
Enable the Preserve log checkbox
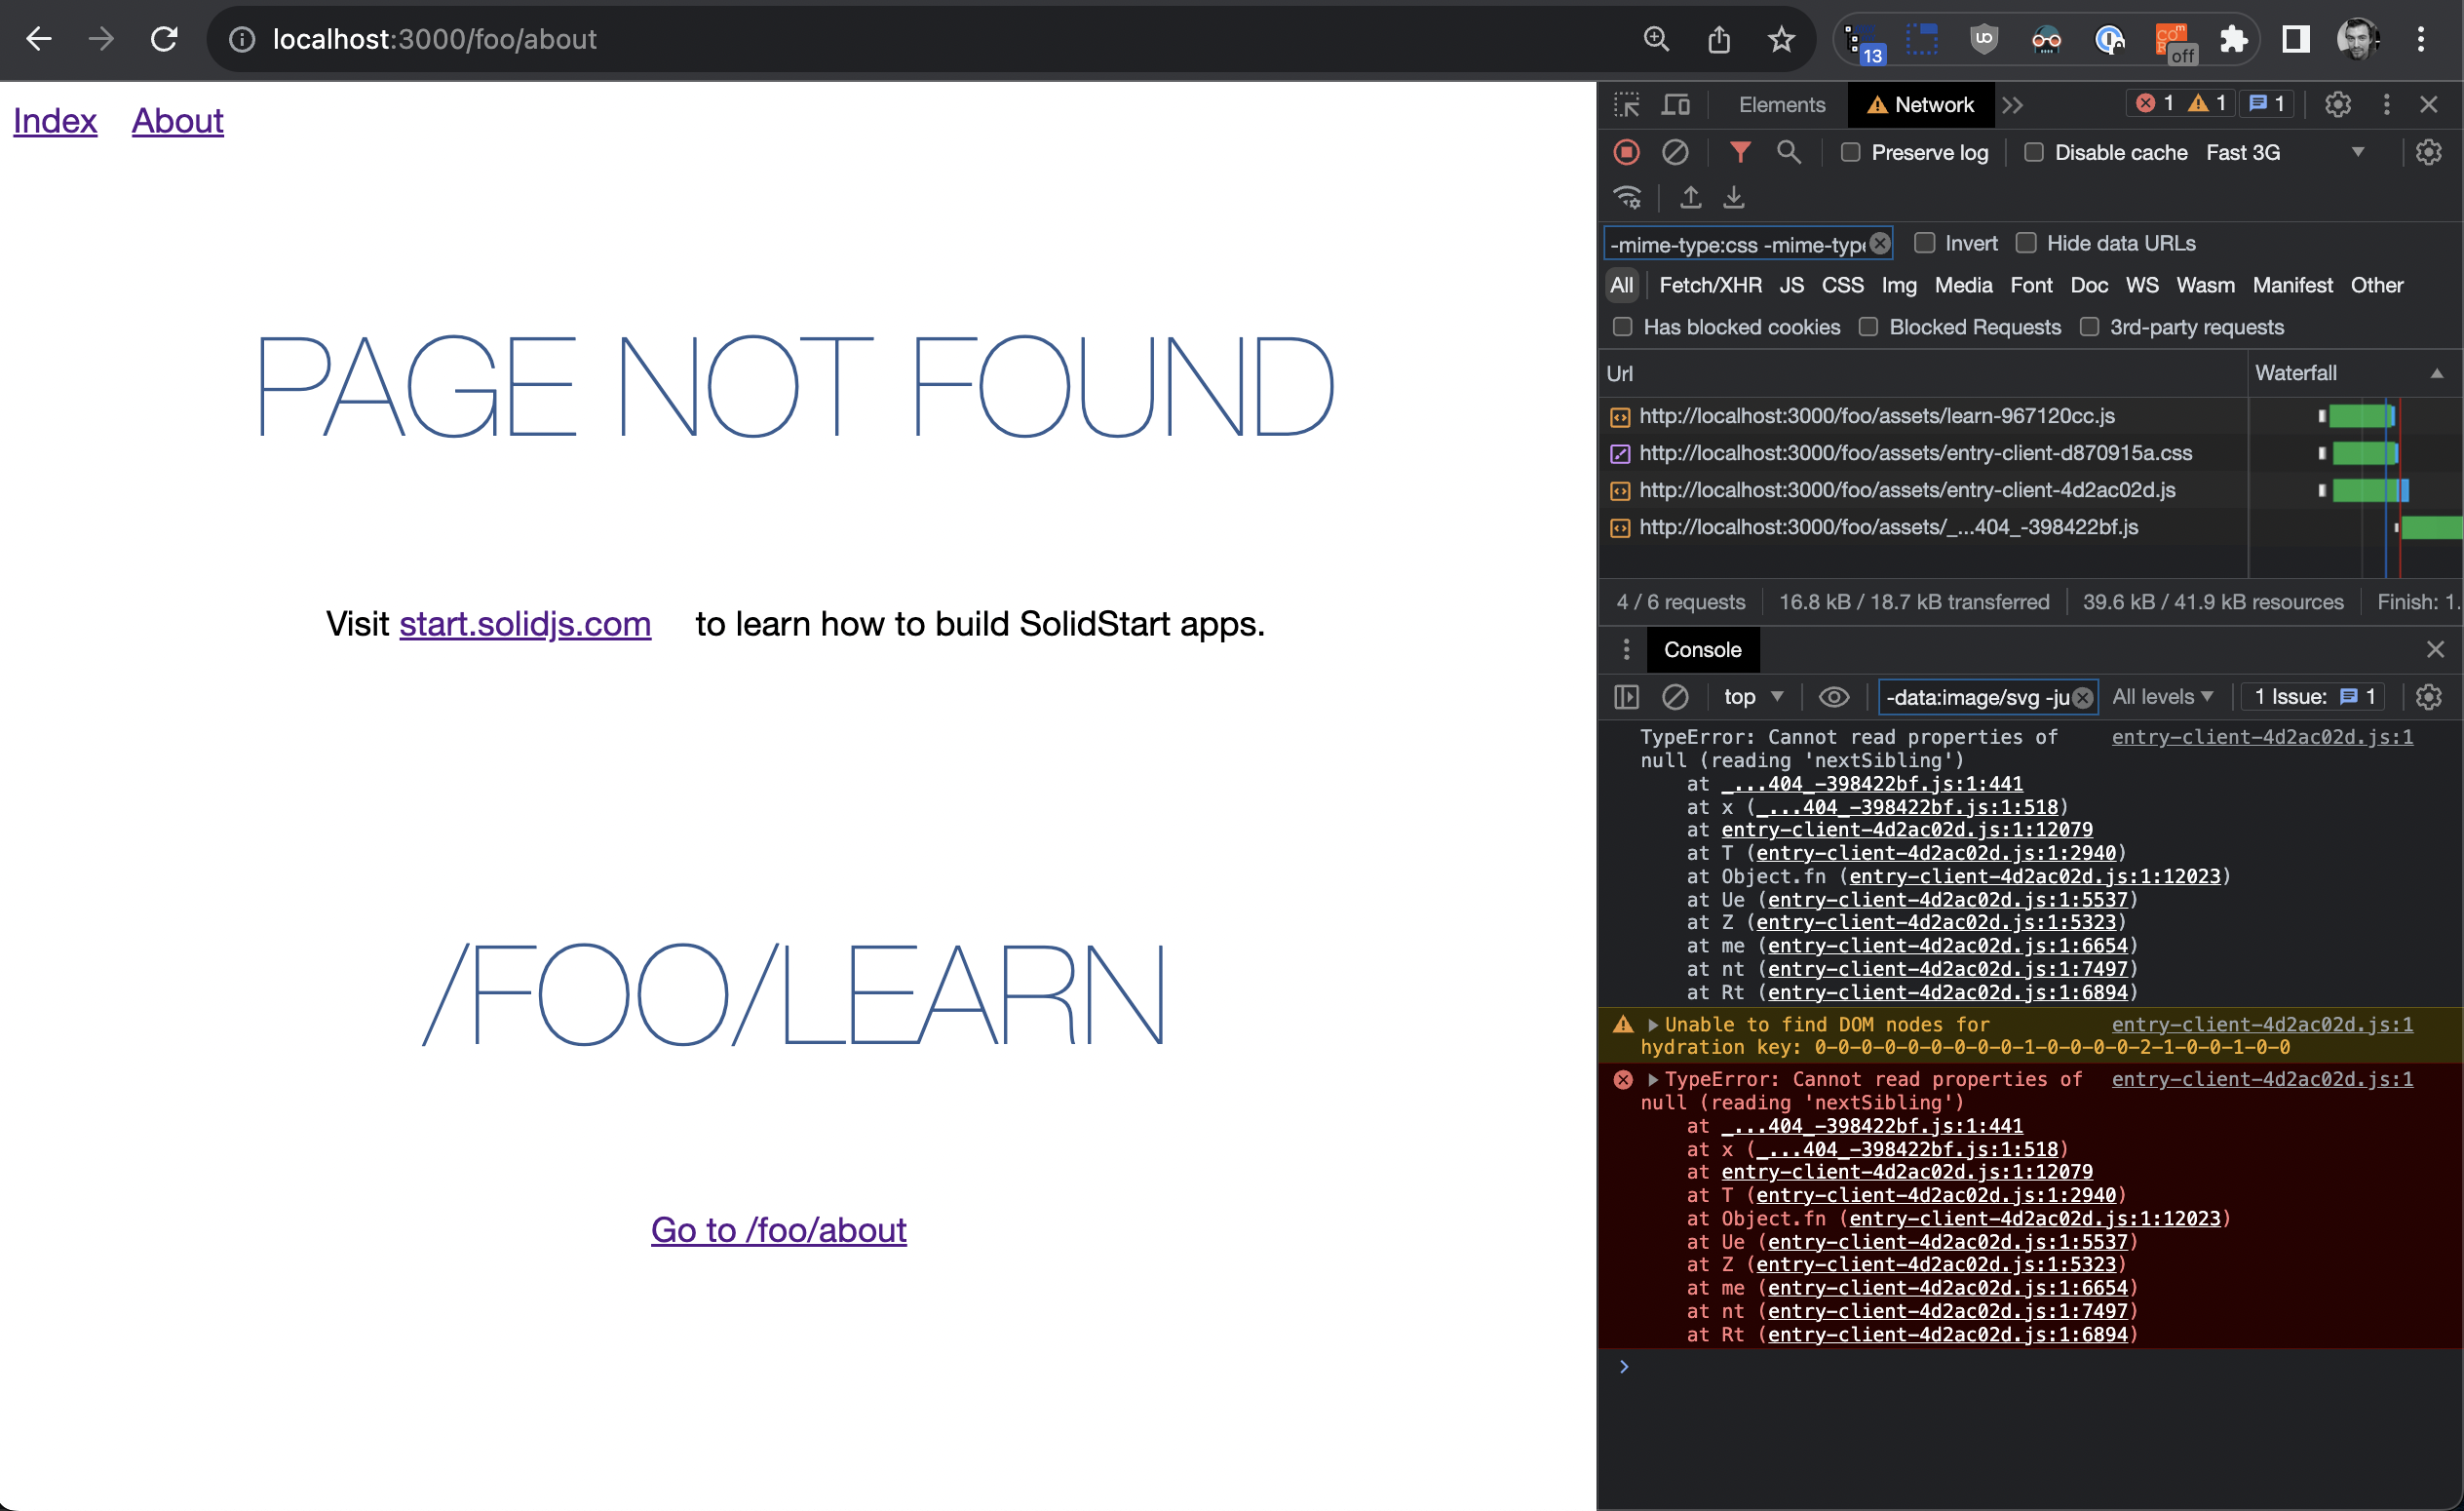pos(1851,152)
